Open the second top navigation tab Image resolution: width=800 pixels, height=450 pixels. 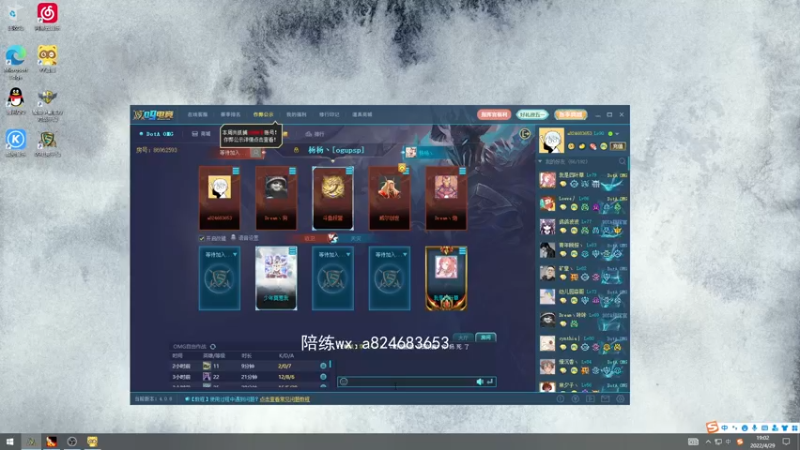230,115
